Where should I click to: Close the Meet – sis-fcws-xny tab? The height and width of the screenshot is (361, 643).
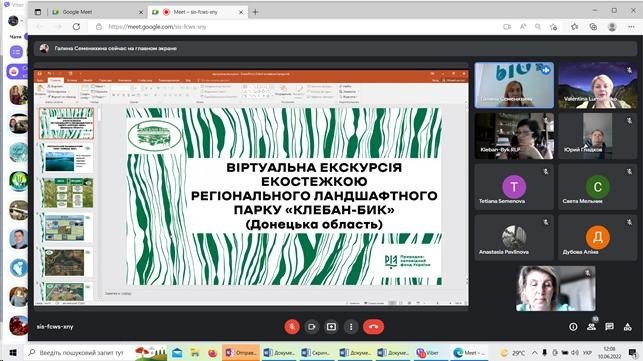pos(241,12)
